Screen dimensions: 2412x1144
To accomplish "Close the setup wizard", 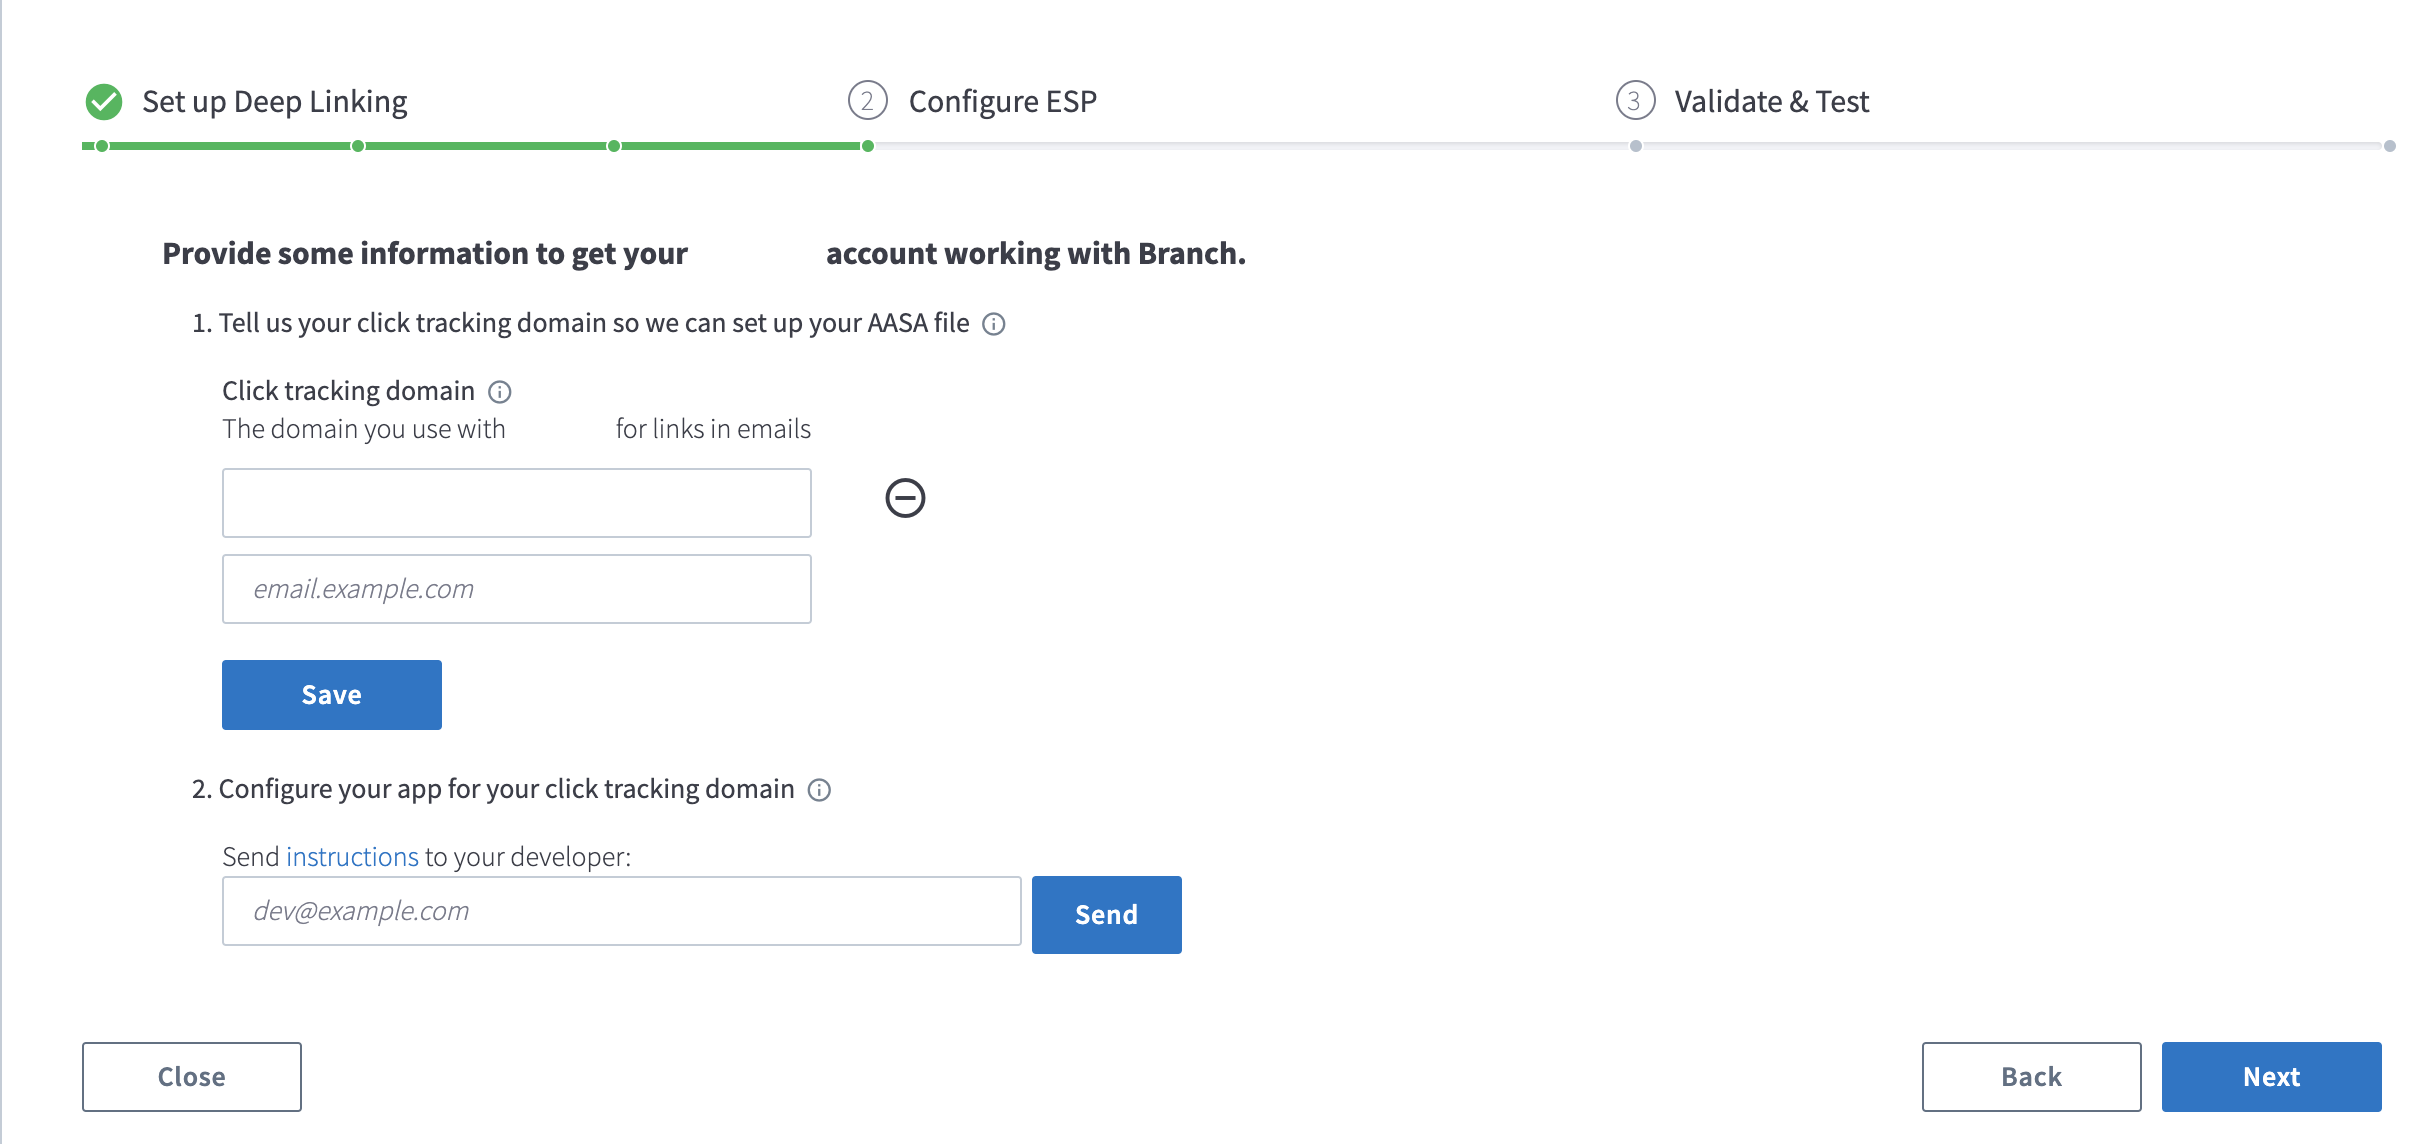I will click(192, 1077).
